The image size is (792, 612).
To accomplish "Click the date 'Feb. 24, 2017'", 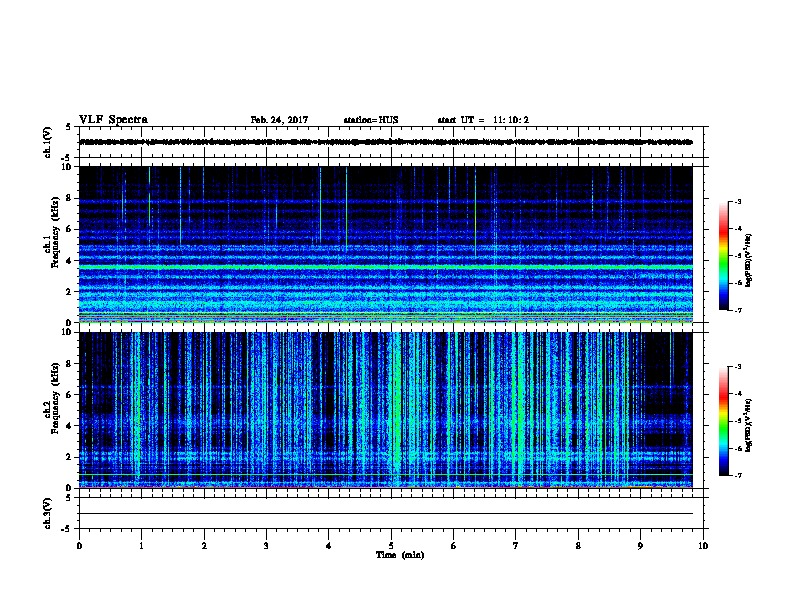I will (x=279, y=120).
